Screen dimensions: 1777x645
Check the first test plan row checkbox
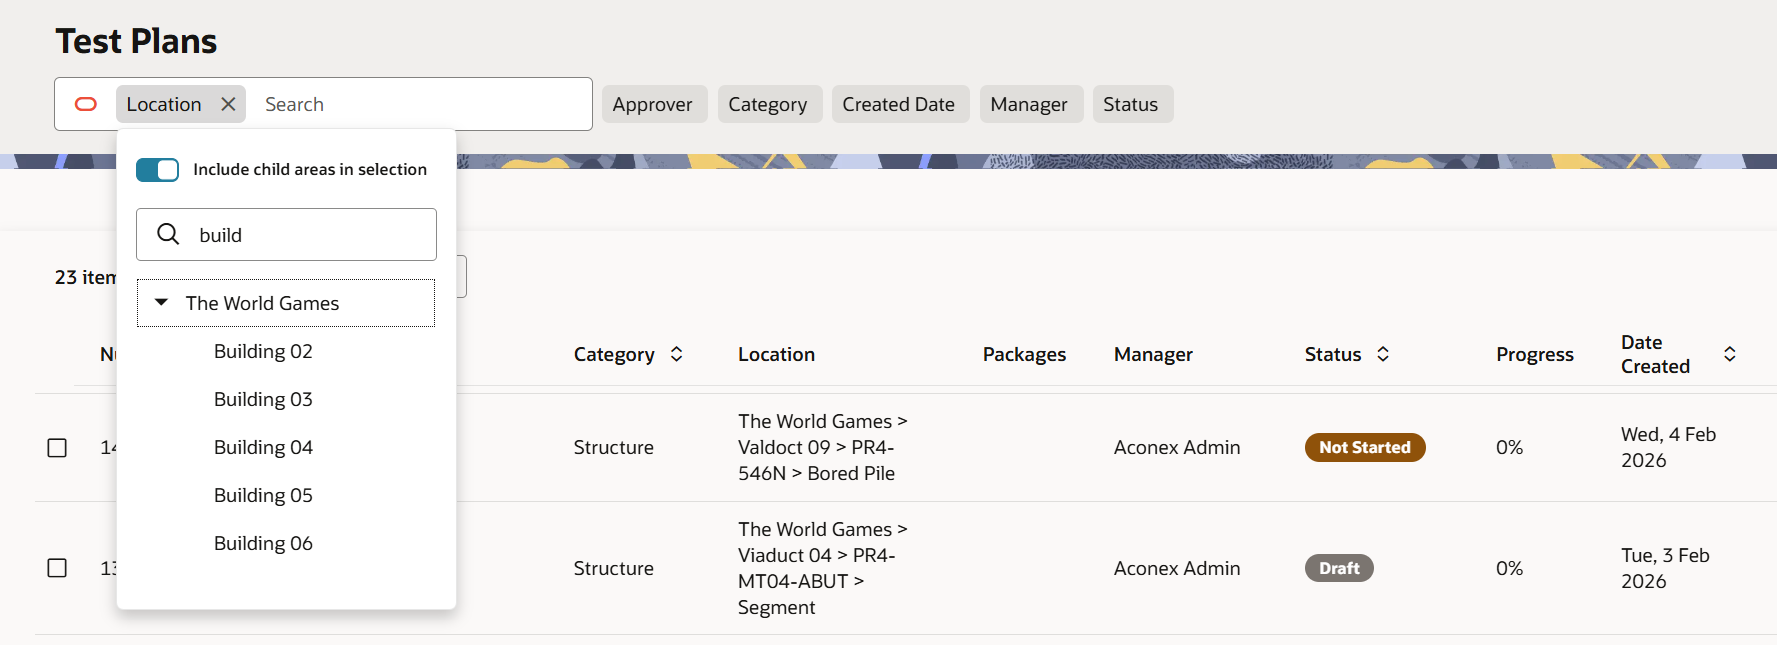(x=58, y=448)
